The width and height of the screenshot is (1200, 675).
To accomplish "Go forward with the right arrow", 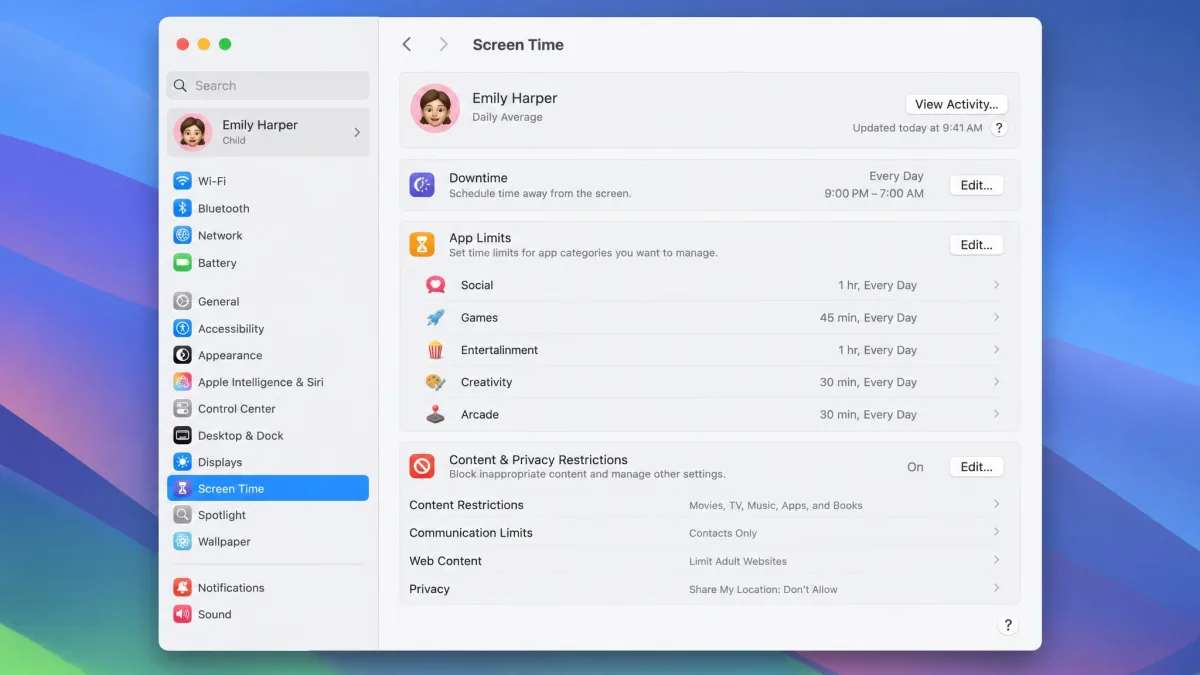I will tap(443, 44).
